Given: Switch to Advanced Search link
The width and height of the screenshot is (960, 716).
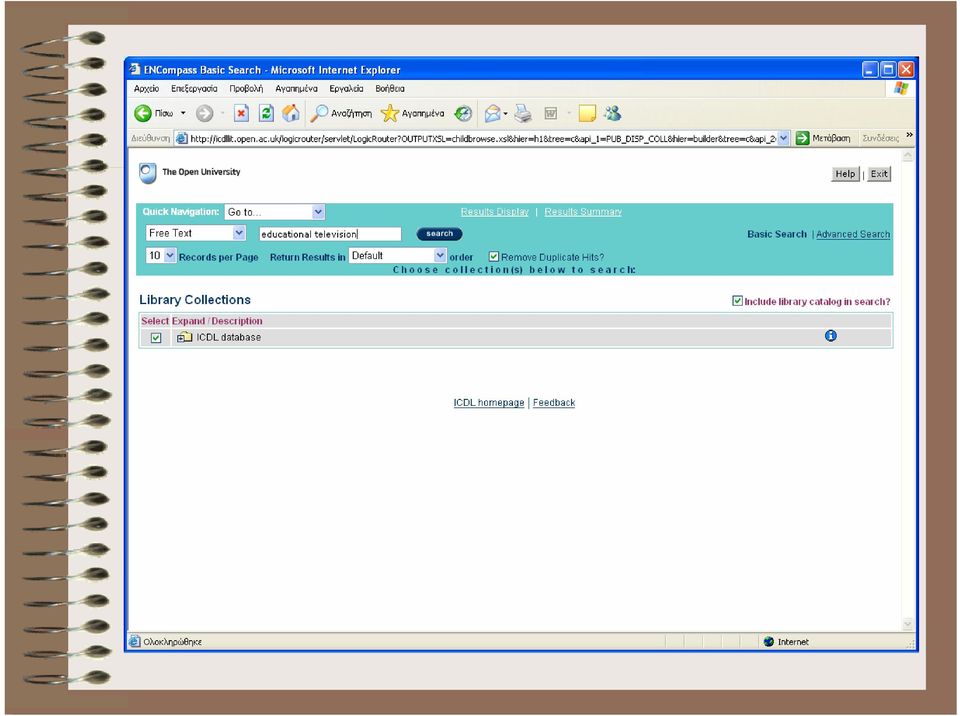Looking at the screenshot, I should tap(853, 234).
